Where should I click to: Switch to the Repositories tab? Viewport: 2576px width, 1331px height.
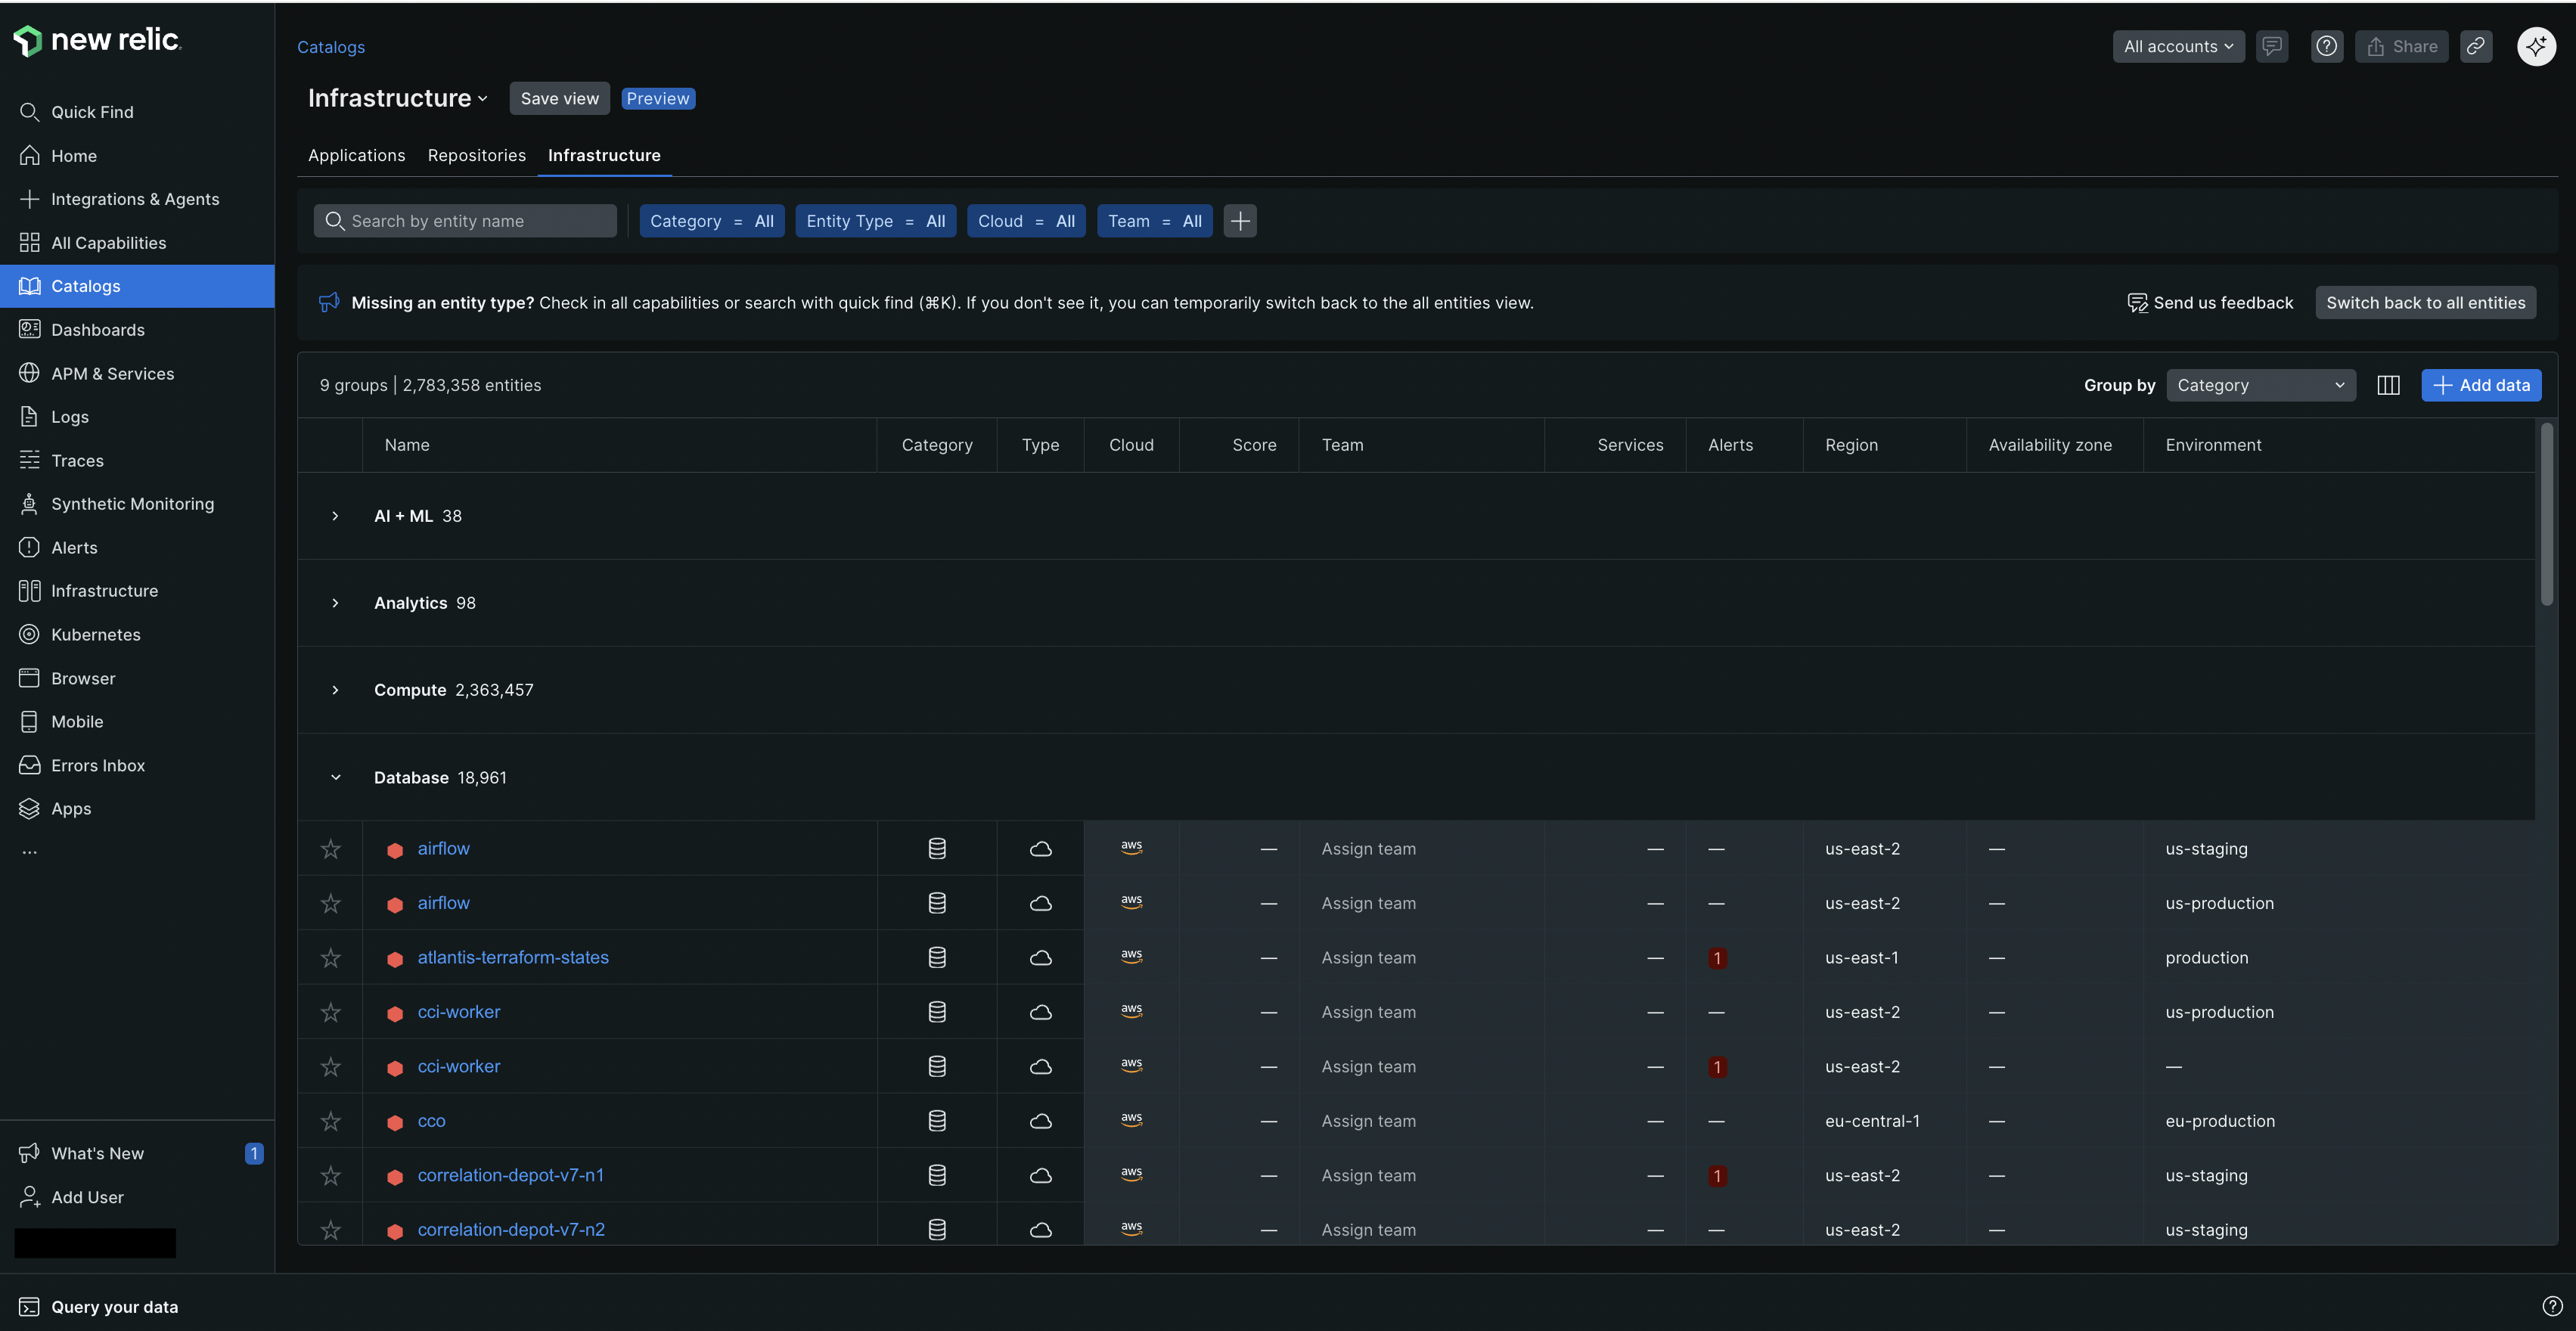(x=476, y=155)
